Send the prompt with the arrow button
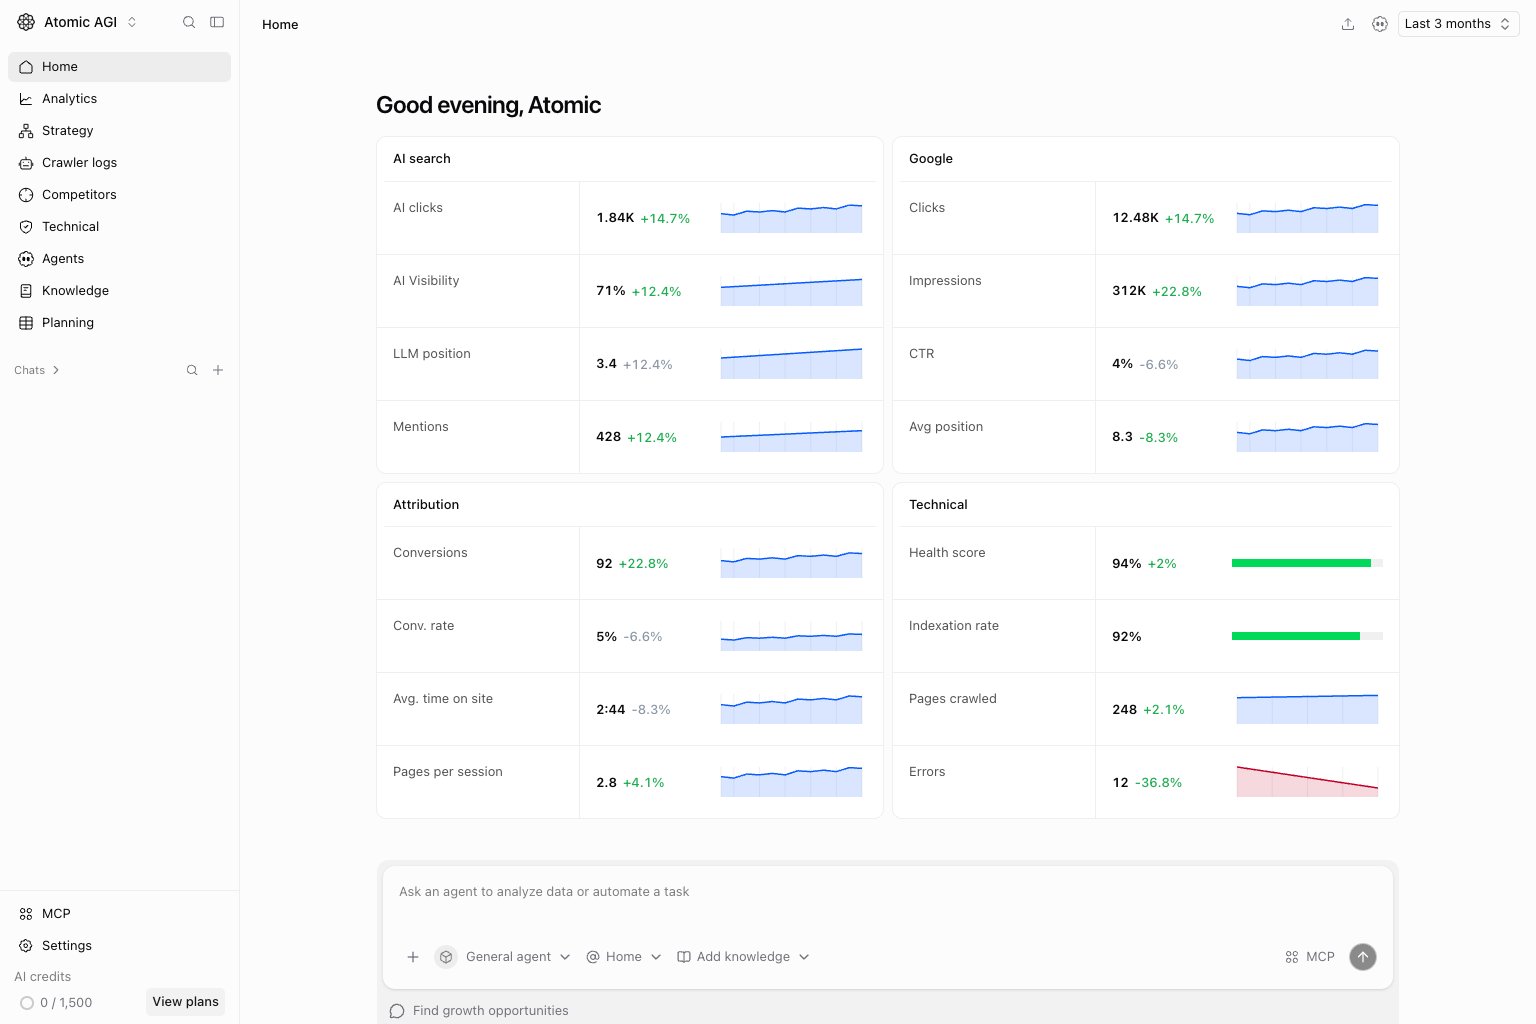This screenshot has width=1536, height=1024. 1363,957
